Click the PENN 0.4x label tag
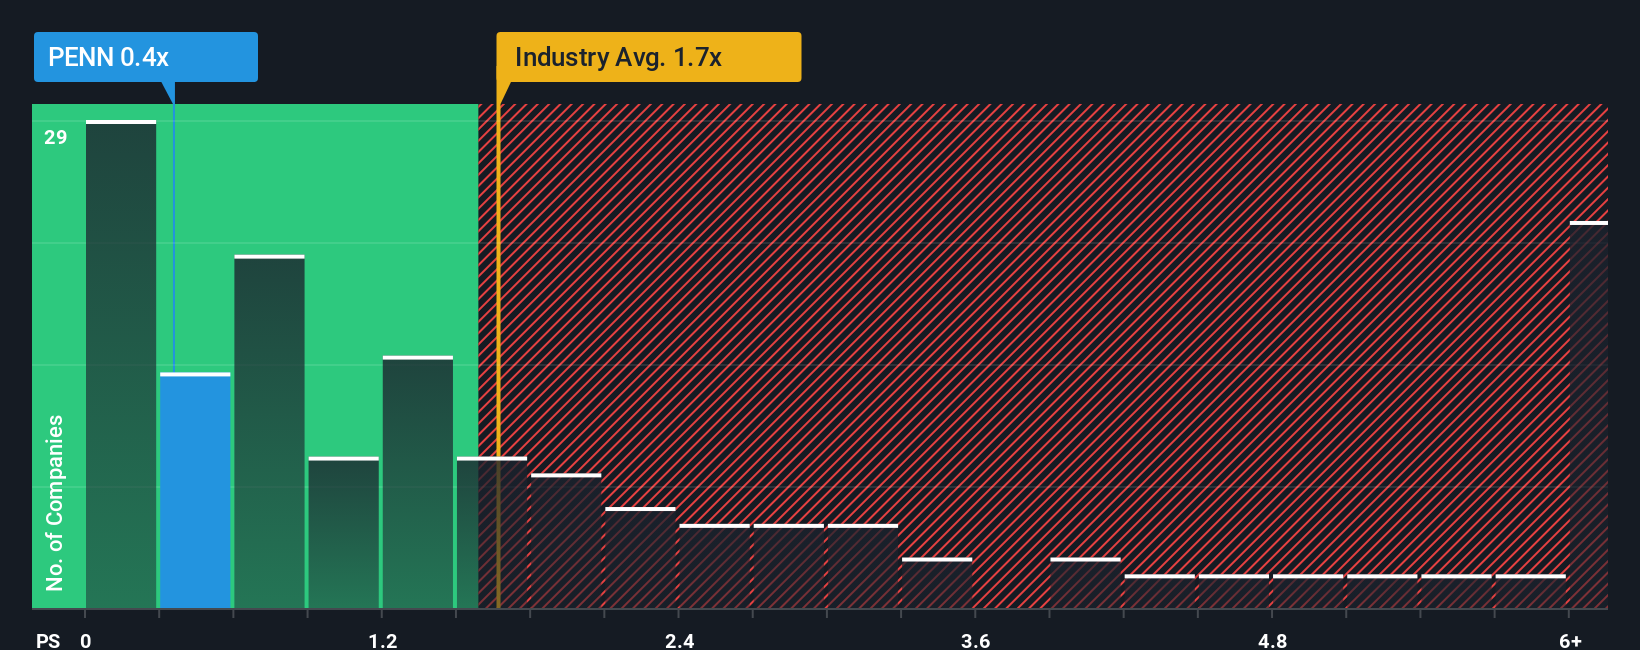The height and width of the screenshot is (650, 1640). pyautogui.click(x=146, y=57)
